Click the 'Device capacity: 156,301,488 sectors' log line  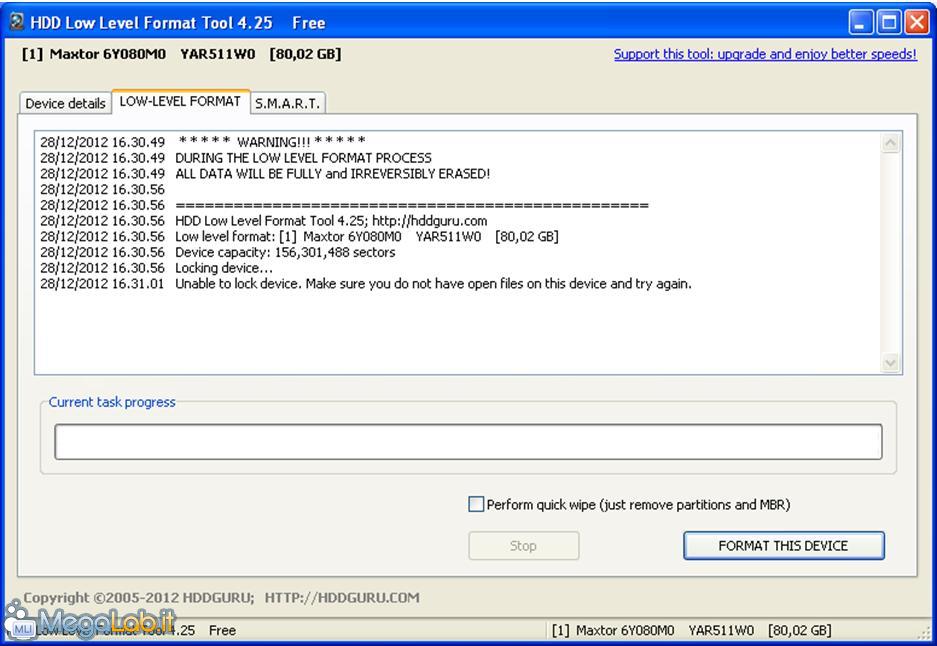click(x=218, y=252)
